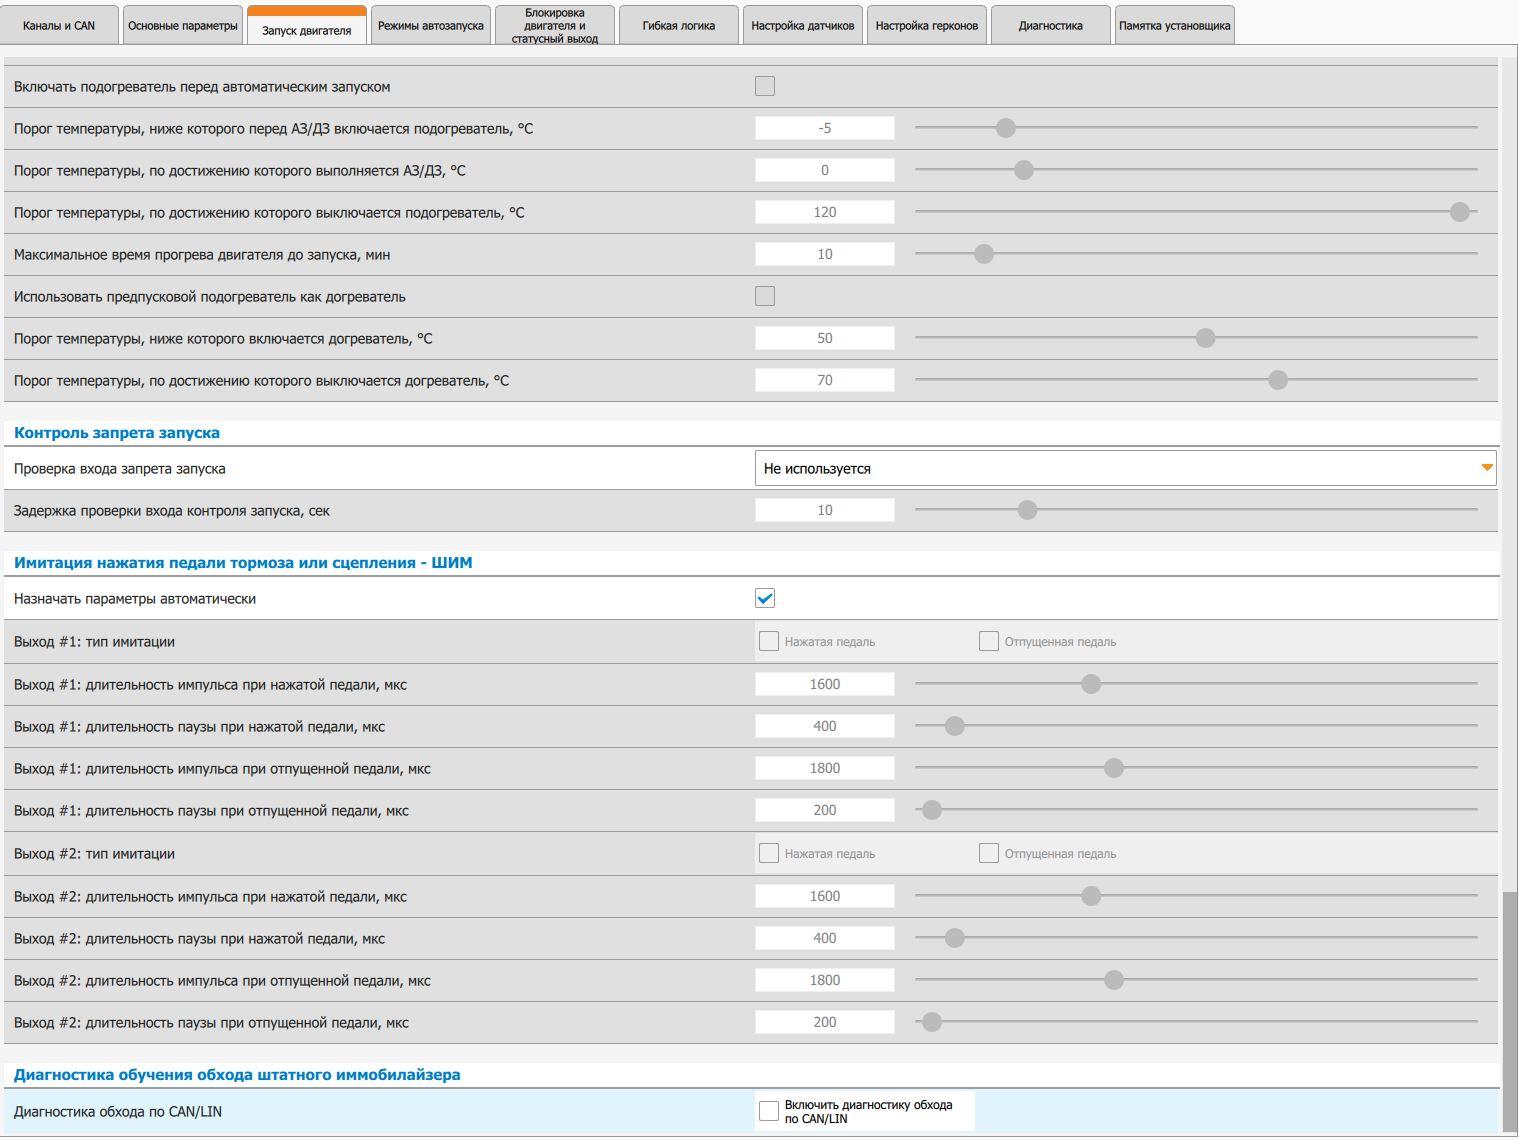Click Выход #2 released pedal pulse slider
The height and width of the screenshot is (1140, 1519).
1196,980
